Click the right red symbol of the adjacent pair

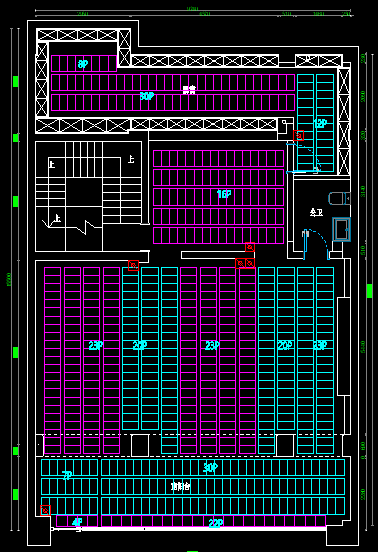250,263
